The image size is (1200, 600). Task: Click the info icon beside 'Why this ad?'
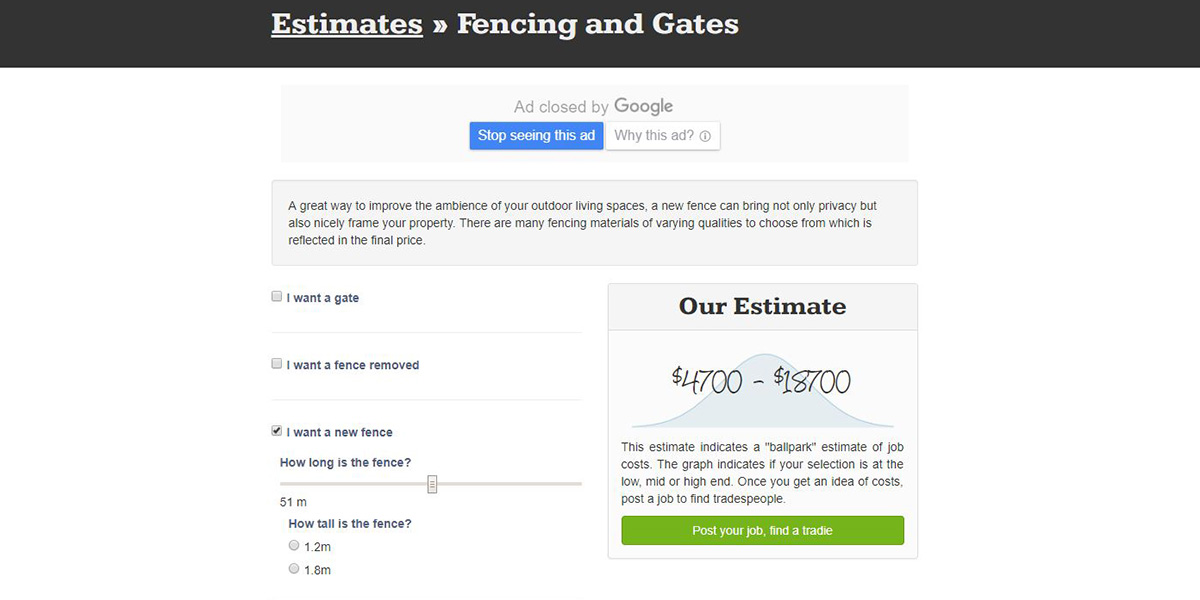pos(705,137)
